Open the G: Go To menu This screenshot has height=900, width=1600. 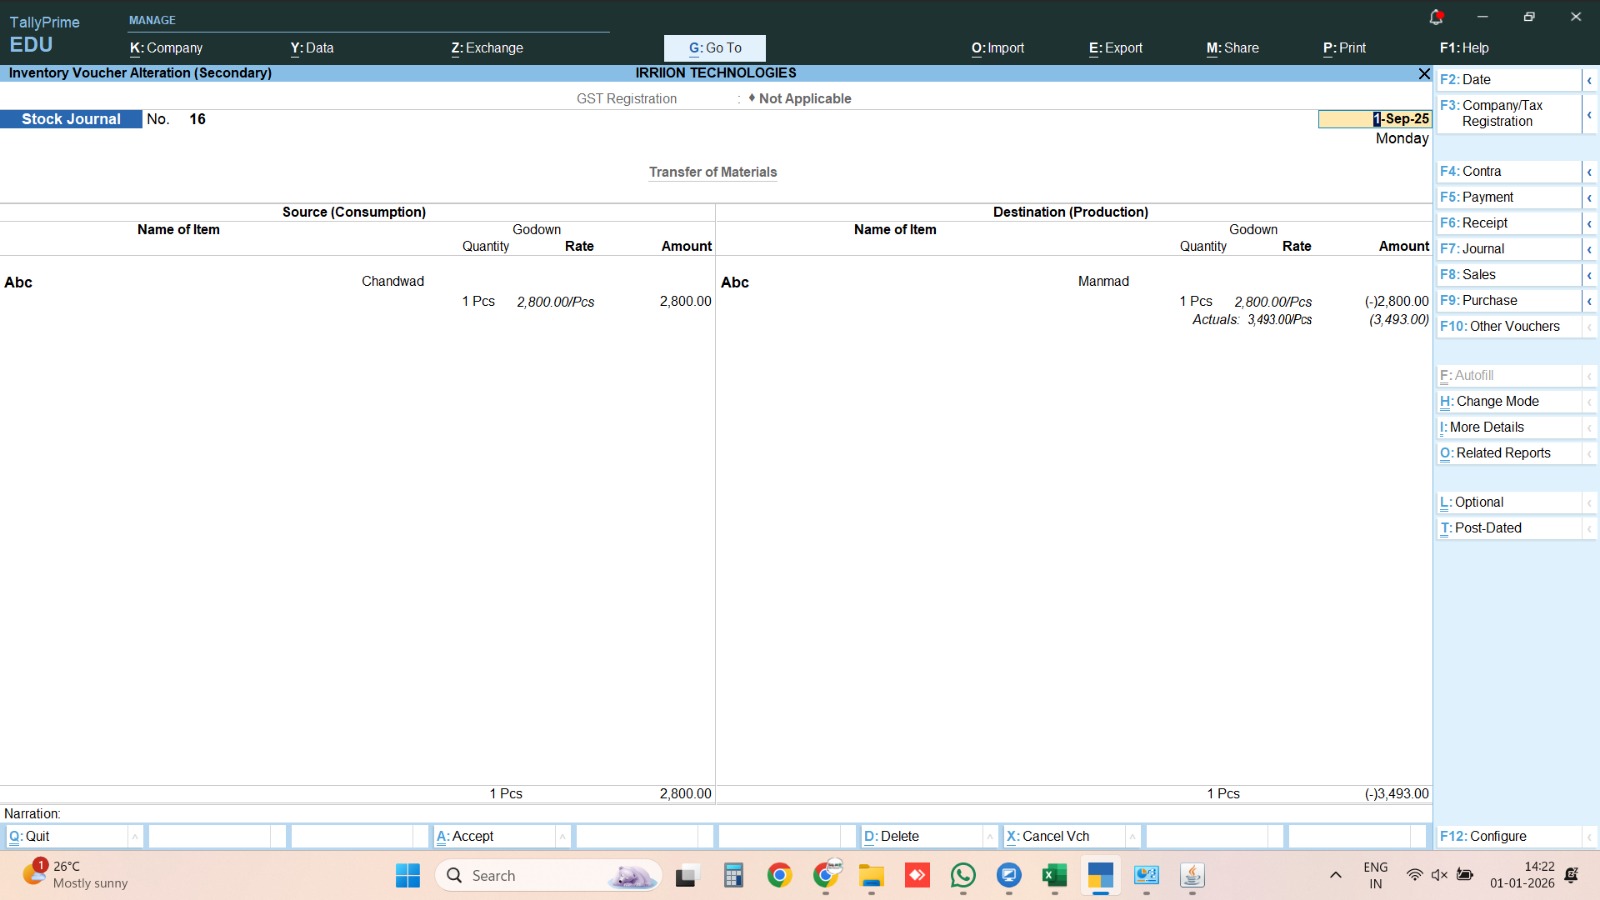click(x=715, y=48)
